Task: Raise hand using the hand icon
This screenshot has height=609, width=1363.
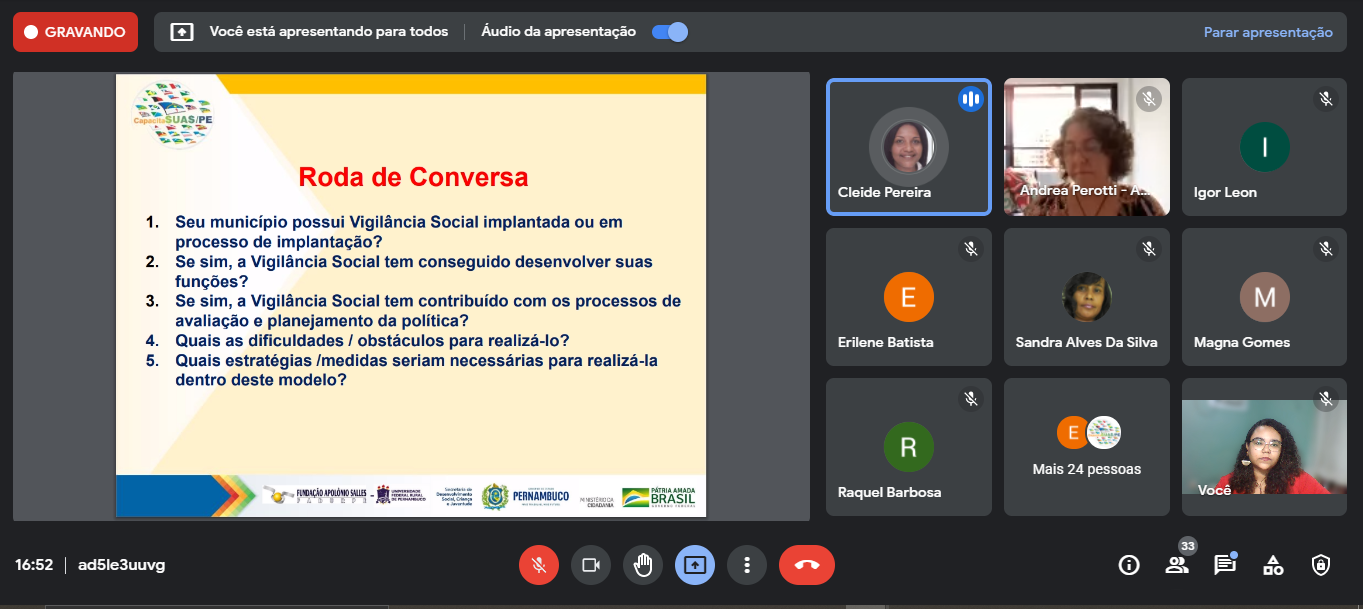Action: pos(642,565)
